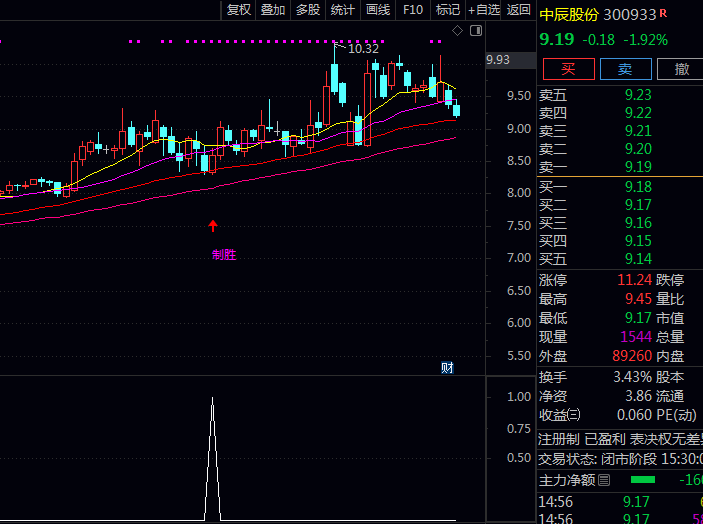Select 卖一 price 9.19
The height and width of the screenshot is (524, 703).
pyautogui.click(x=638, y=167)
